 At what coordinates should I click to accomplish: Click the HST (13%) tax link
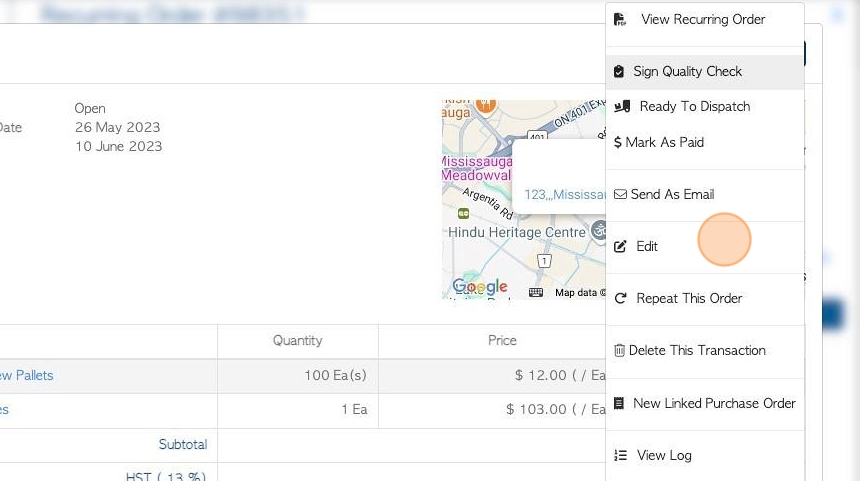tap(166, 477)
